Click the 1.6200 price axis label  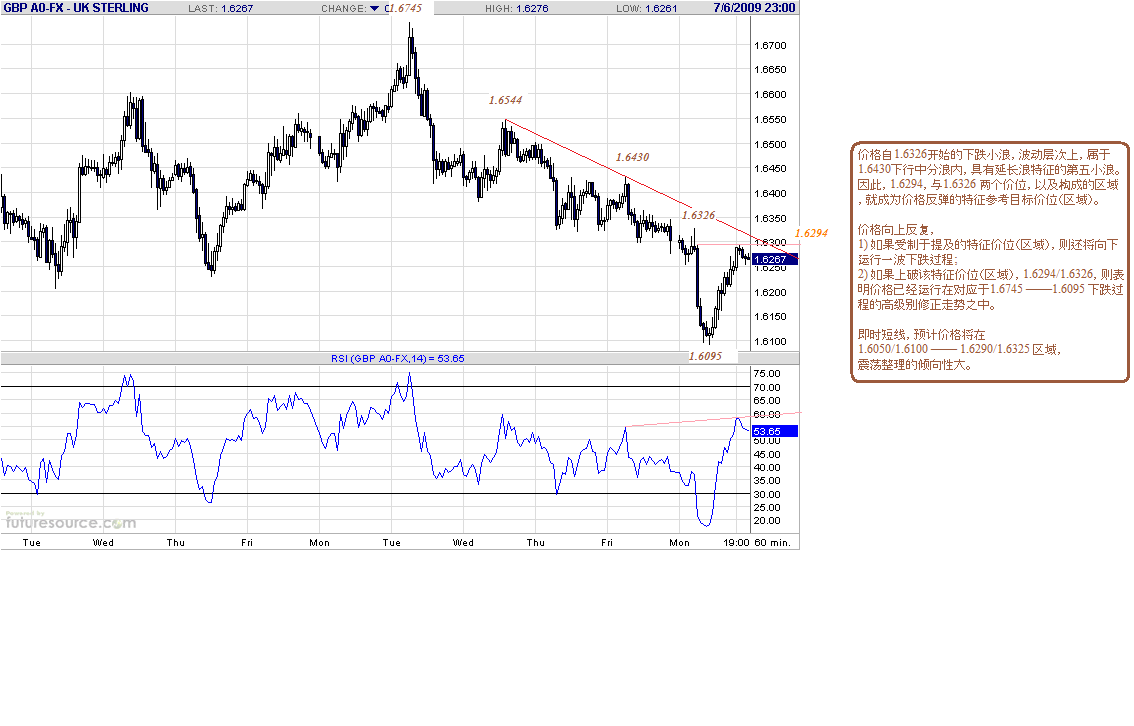click(x=770, y=293)
